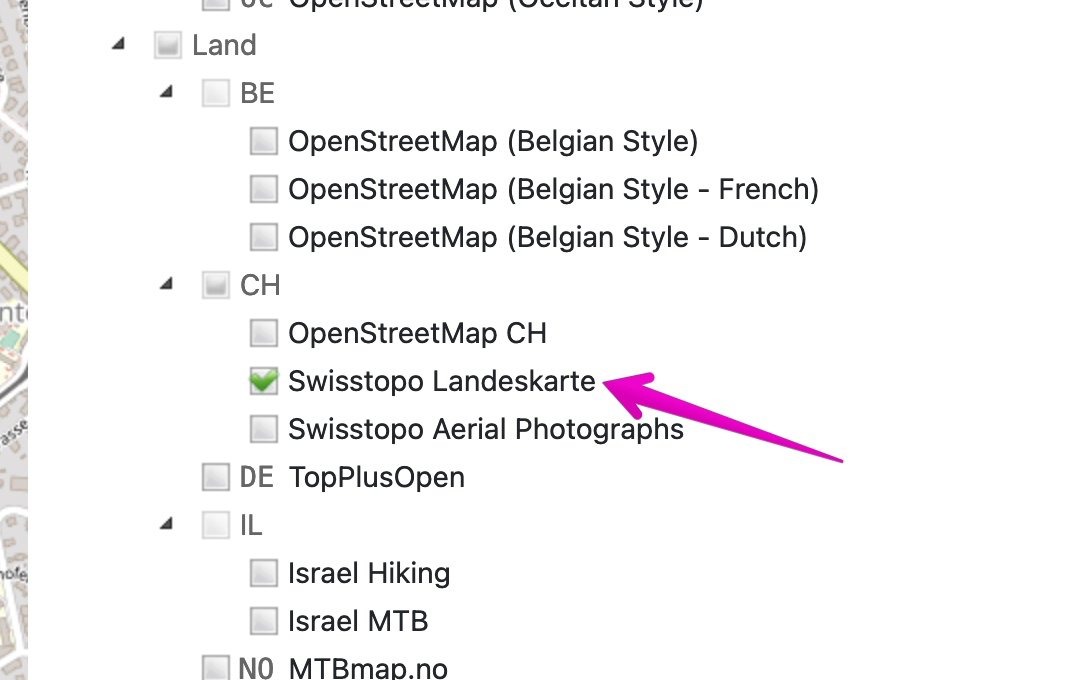The image size is (1084, 680).
Task: Collapse the IL group triangle
Action: point(167,524)
